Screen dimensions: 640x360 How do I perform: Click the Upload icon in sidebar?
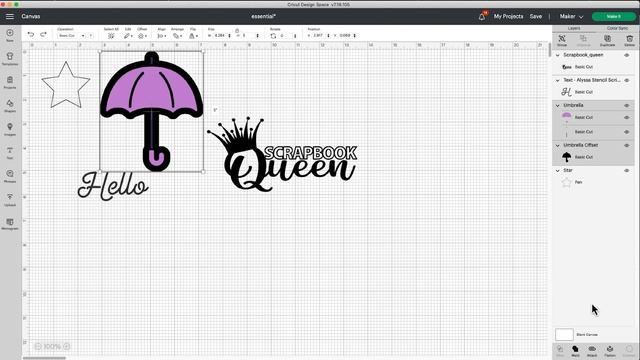[x=10, y=197]
